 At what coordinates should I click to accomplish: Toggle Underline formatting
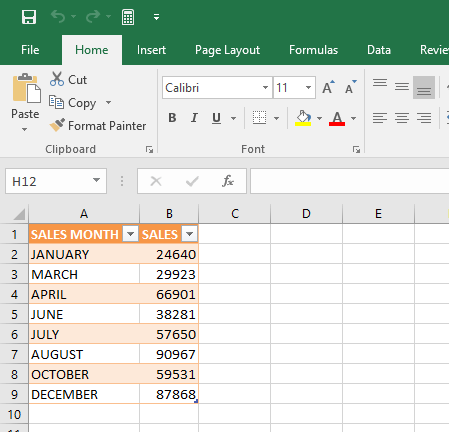click(x=216, y=118)
